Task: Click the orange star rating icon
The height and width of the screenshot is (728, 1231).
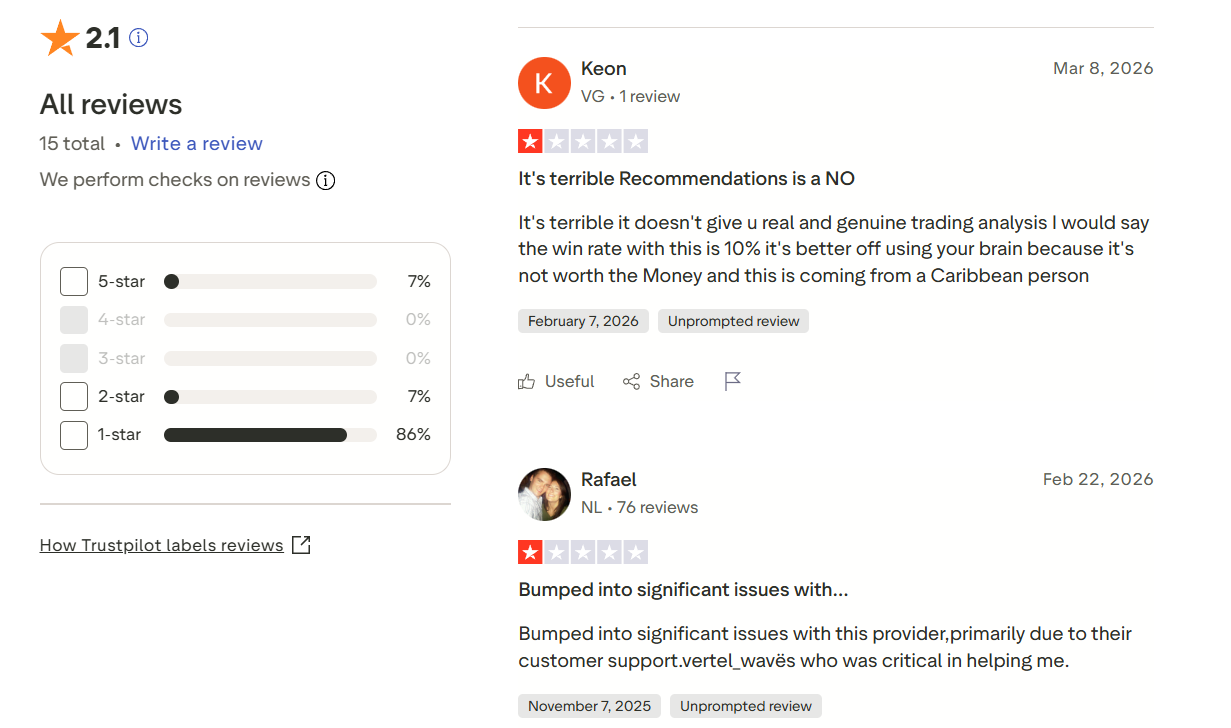Action: click(59, 38)
